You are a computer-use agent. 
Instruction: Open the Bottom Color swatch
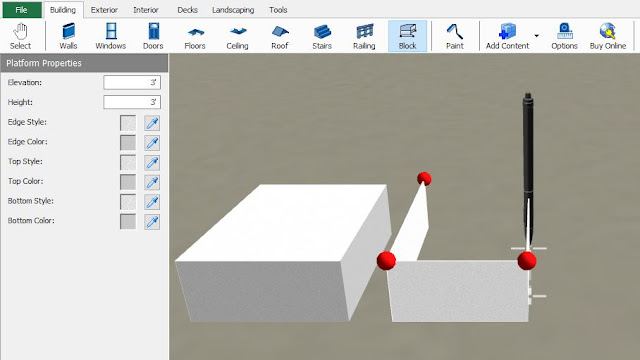128,222
